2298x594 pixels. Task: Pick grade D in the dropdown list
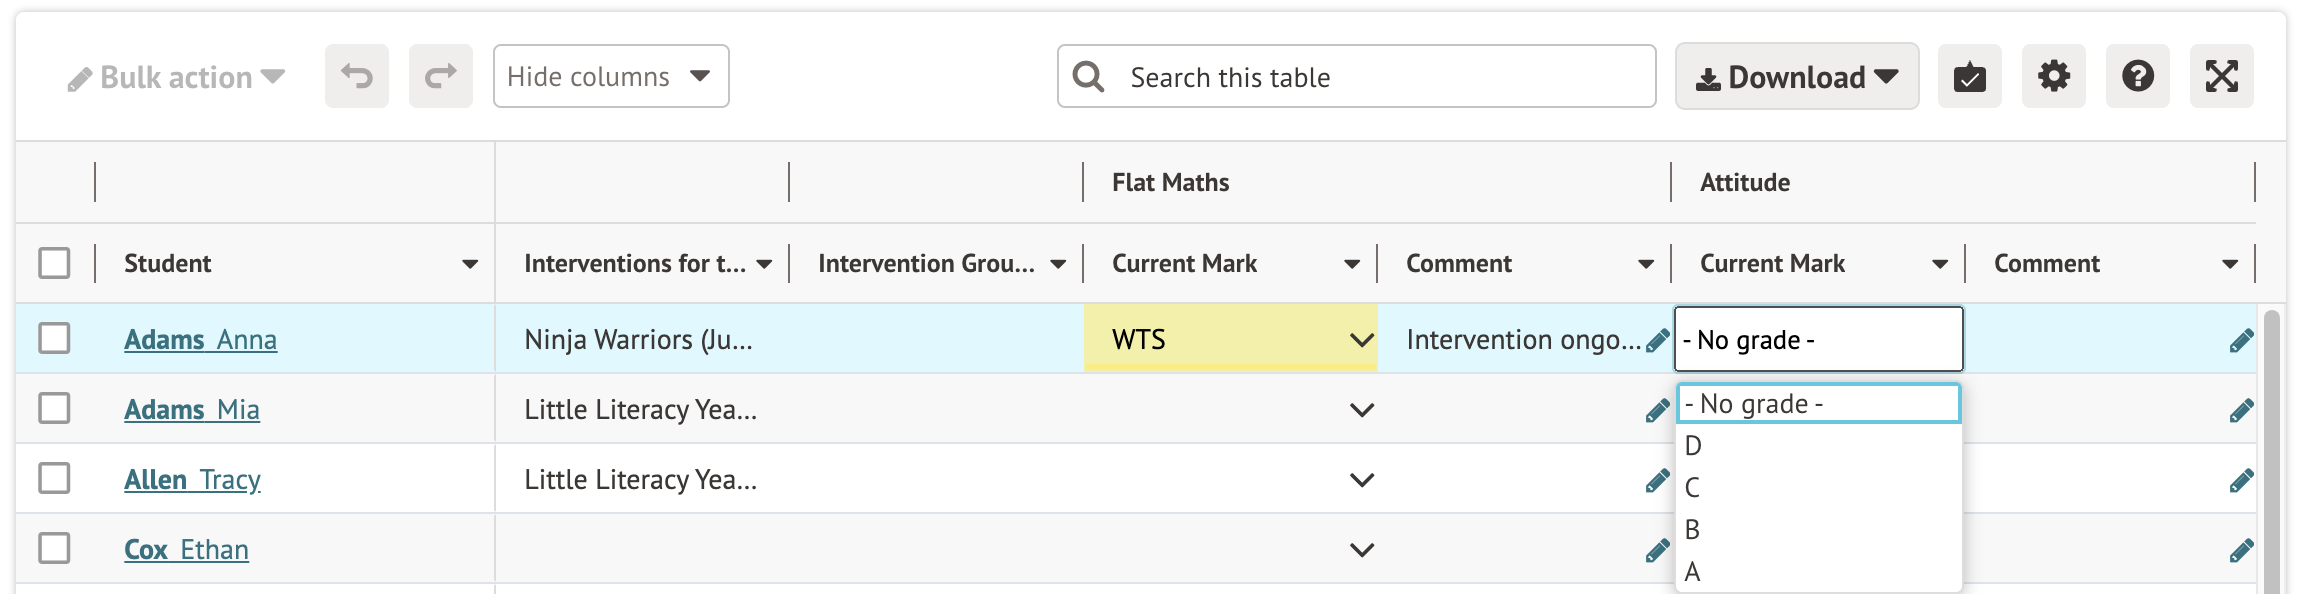click(x=1692, y=445)
